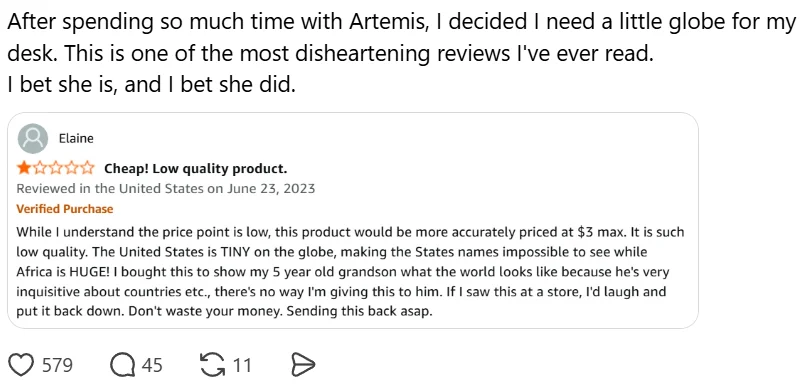Repost using the circular arrows icon
802x391 pixels.
point(212,365)
